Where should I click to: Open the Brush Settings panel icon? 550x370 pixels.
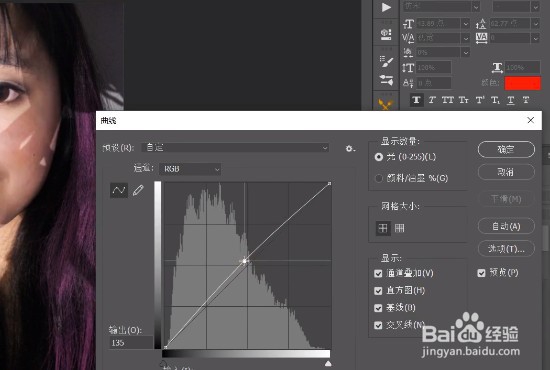tap(386, 62)
